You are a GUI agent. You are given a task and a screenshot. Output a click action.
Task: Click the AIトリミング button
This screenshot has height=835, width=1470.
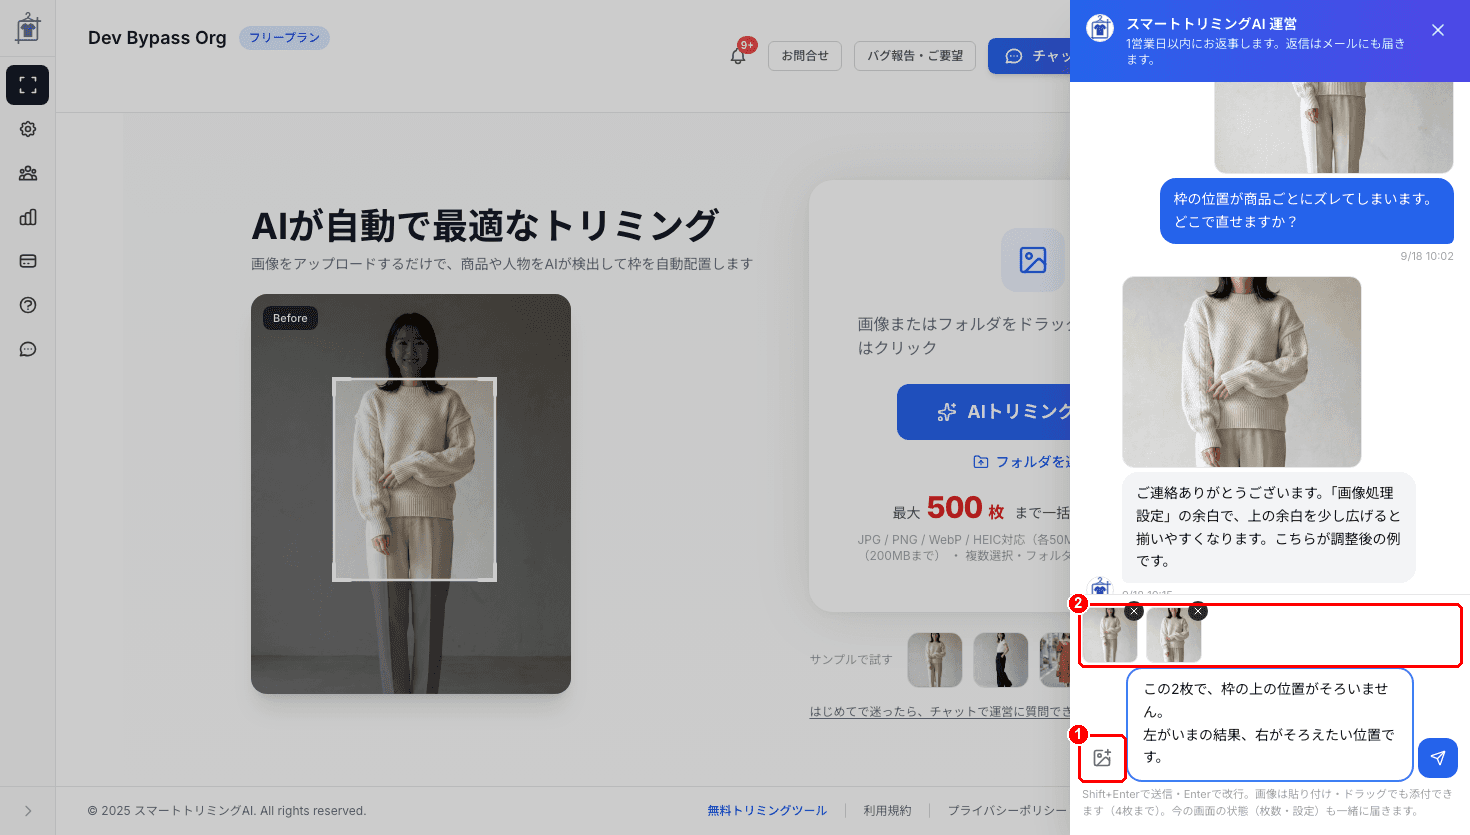984,412
